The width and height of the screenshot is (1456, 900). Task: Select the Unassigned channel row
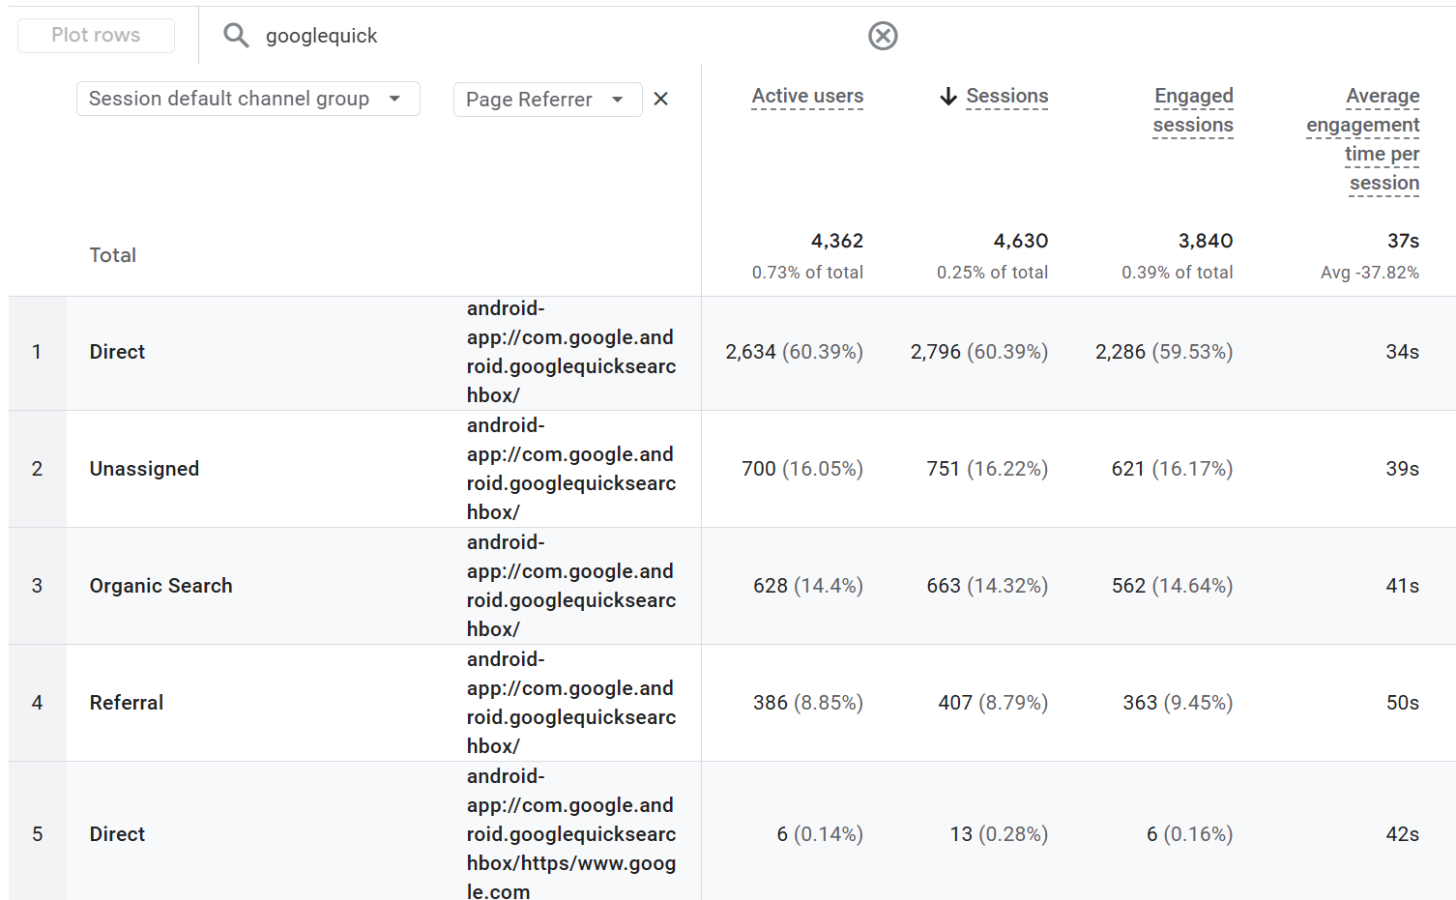click(x=144, y=469)
